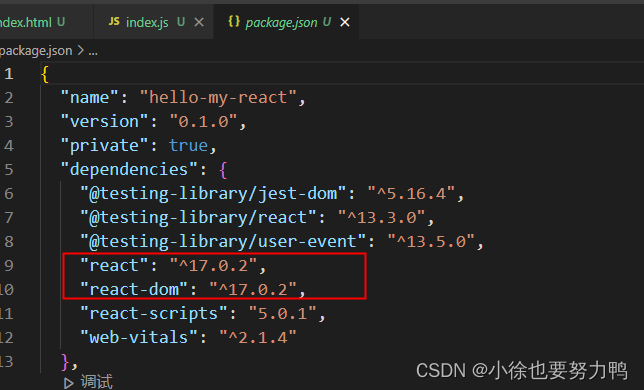Image resolution: width=644 pixels, height=390 pixels.
Task: Click the braces icon on package.json tab
Action: 234,21
